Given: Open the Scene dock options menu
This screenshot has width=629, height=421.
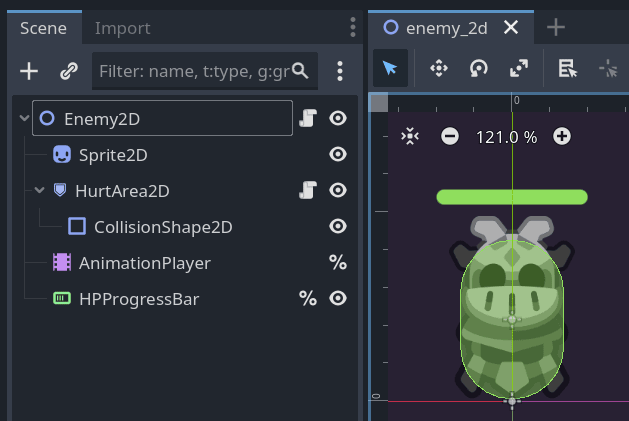Looking at the screenshot, I should click(x=352, y=27).
